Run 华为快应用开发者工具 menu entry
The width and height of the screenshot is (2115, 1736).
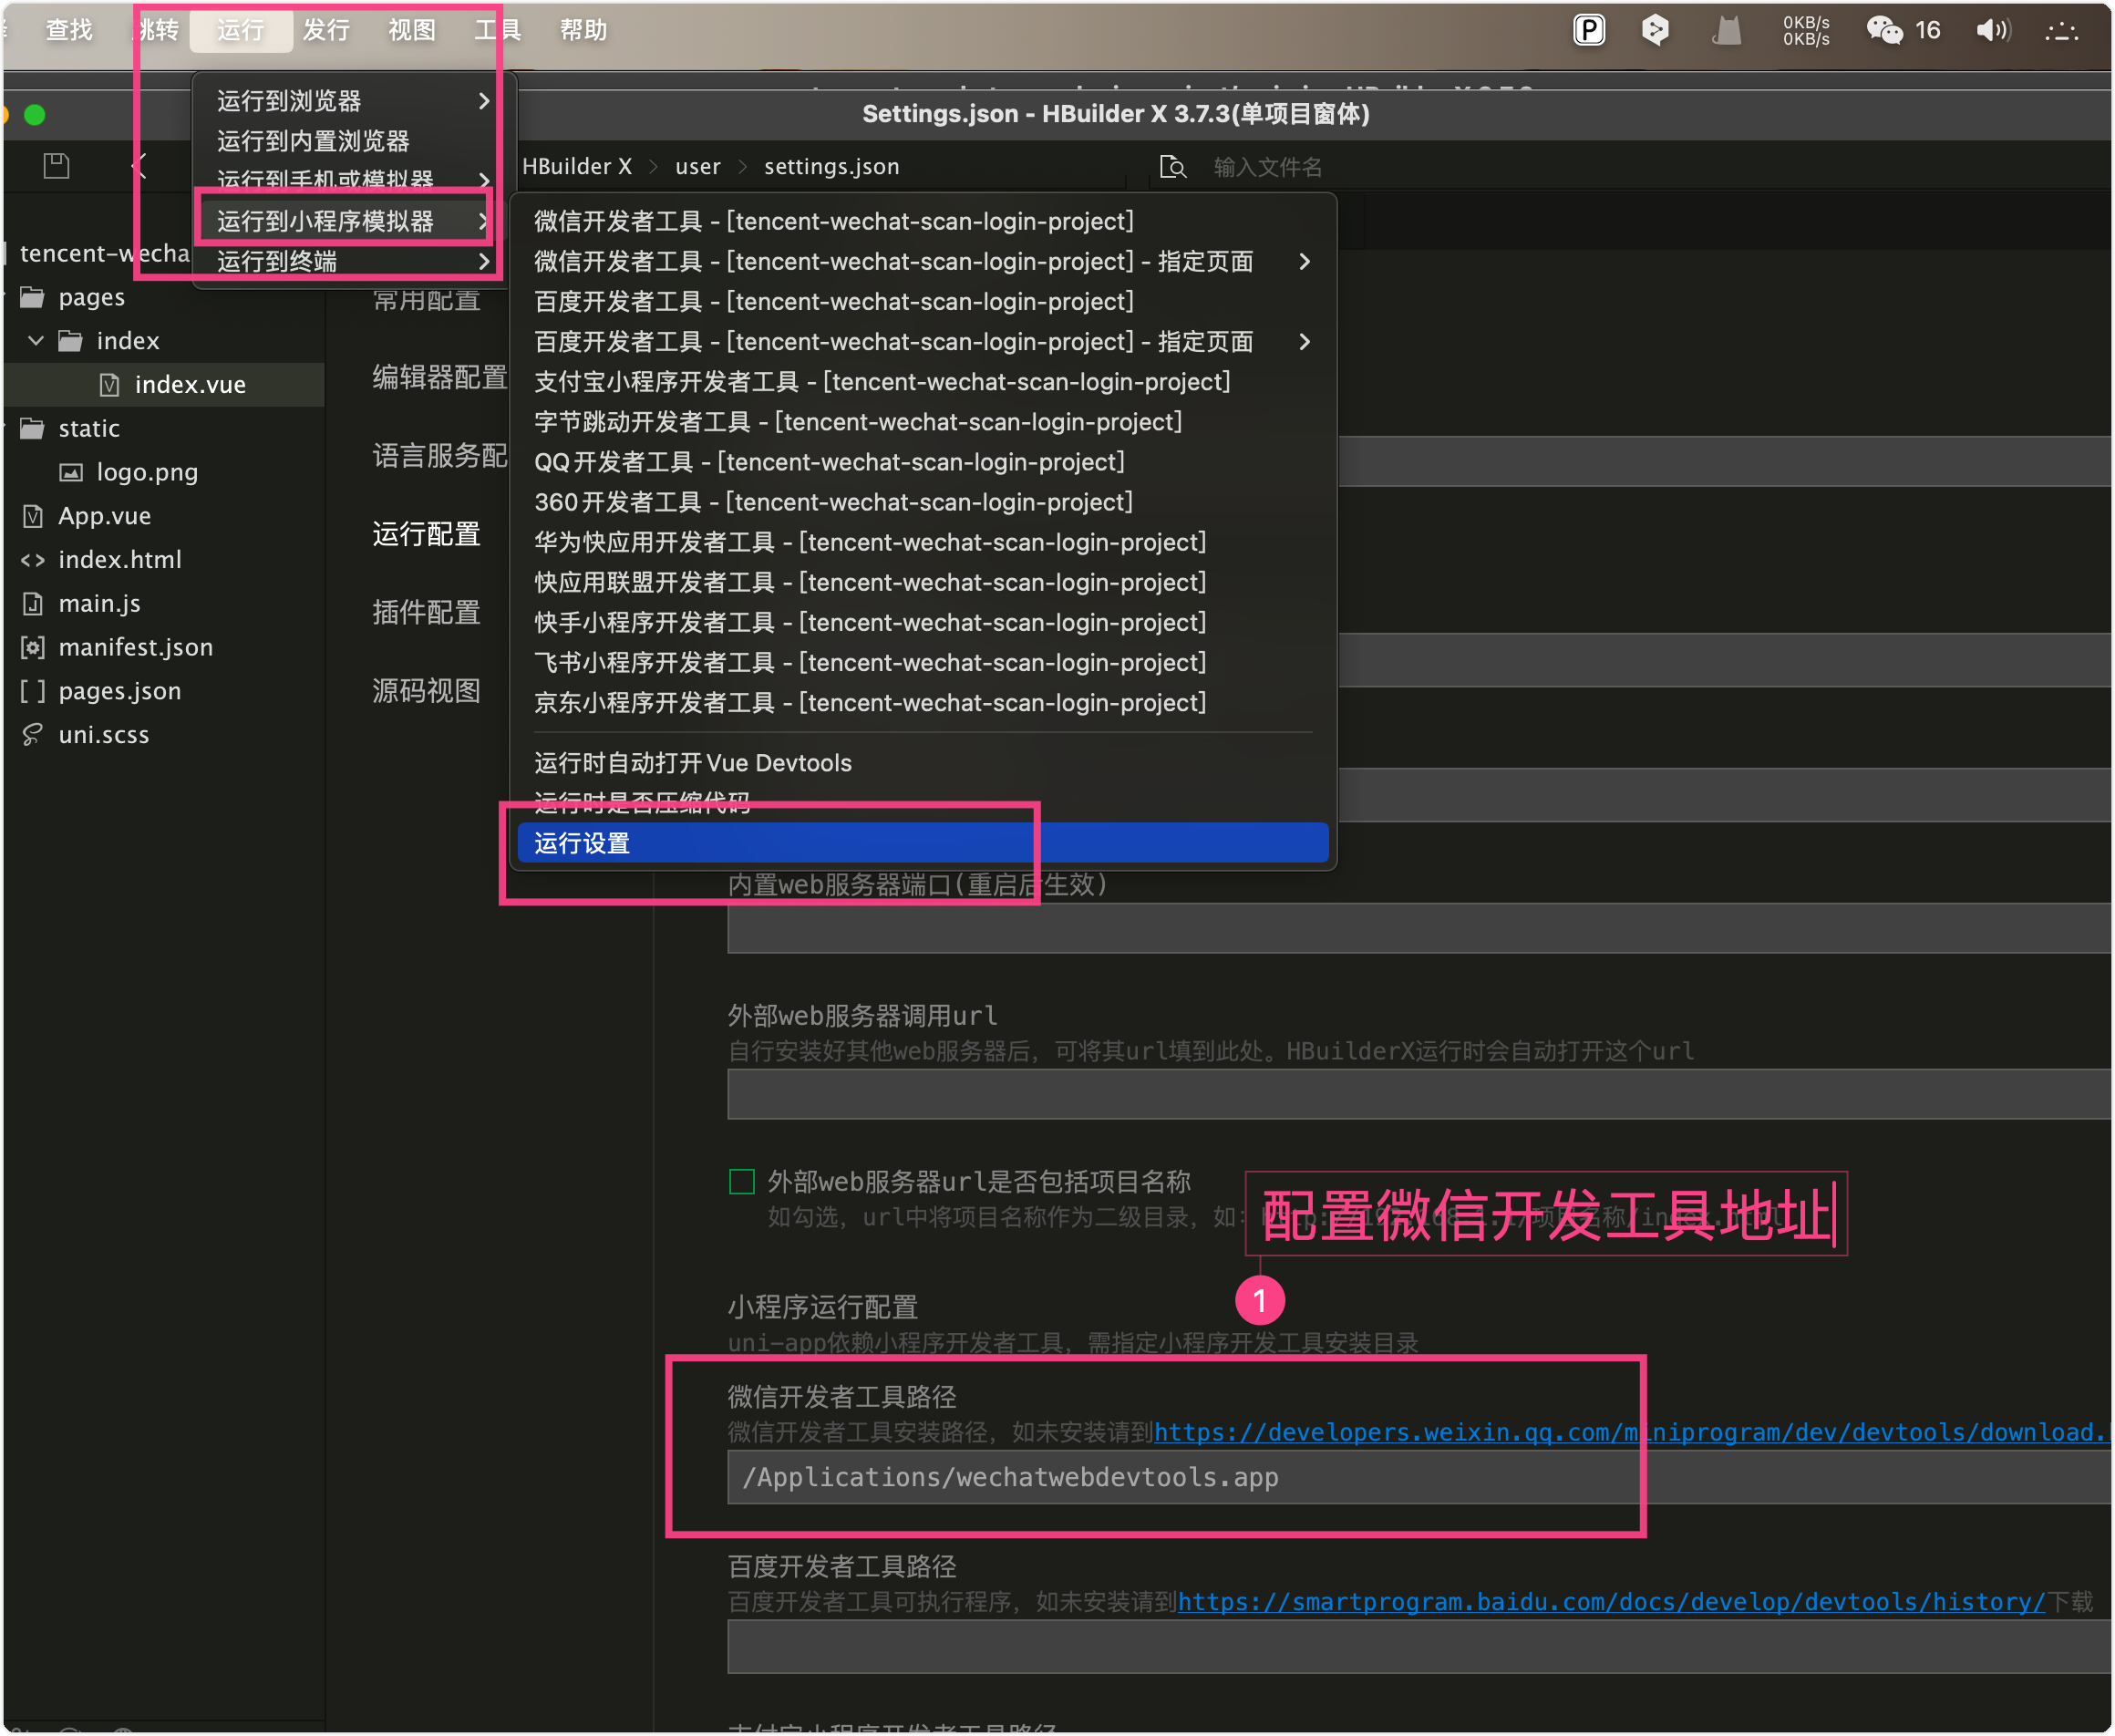(923, 542)
